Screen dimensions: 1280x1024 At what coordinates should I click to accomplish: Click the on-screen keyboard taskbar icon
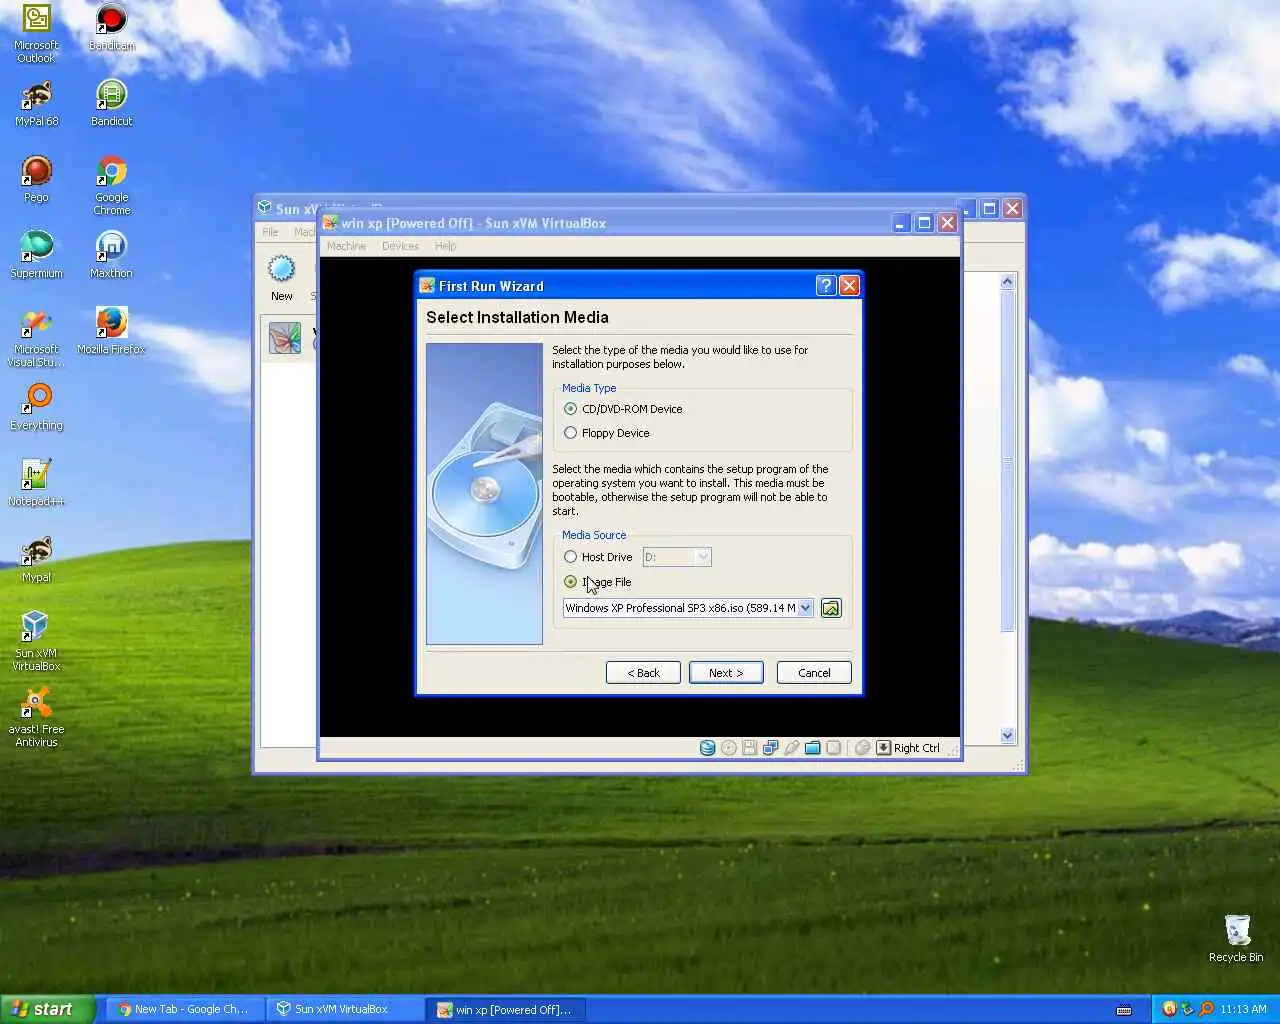point(1124,1009)
